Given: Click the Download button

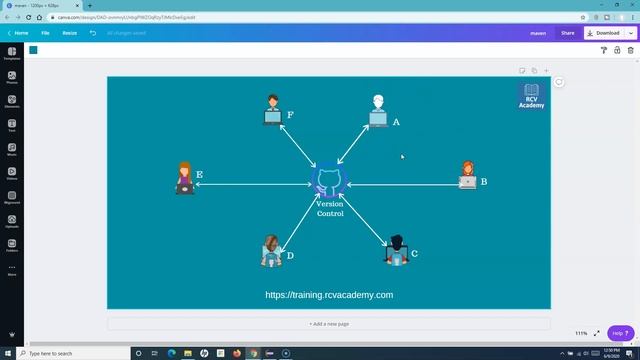Looking at the screenshot, I should tap(604, 33).
